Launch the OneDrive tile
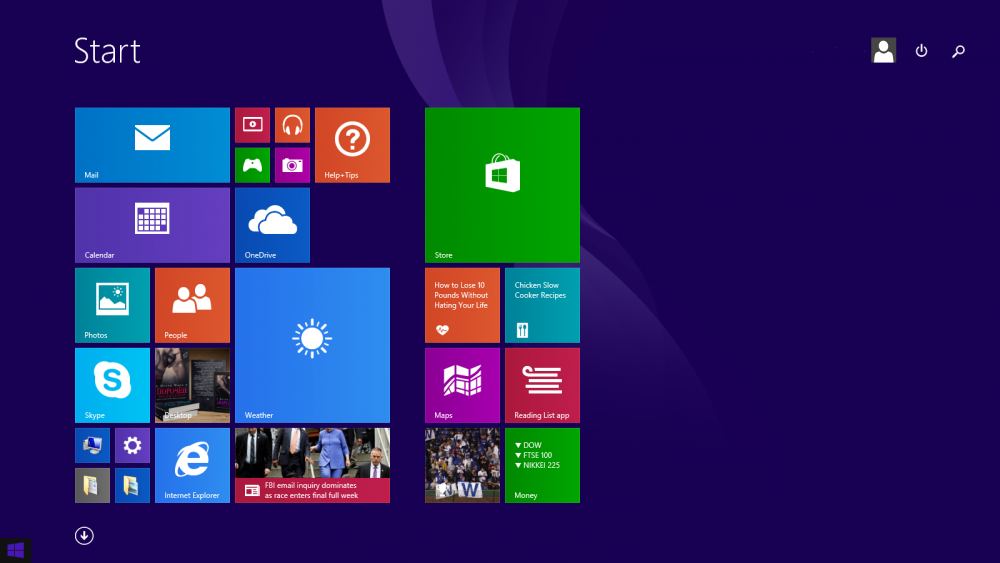The height and width of the screenshot is (563, 1000). click(x=272, y=225)
